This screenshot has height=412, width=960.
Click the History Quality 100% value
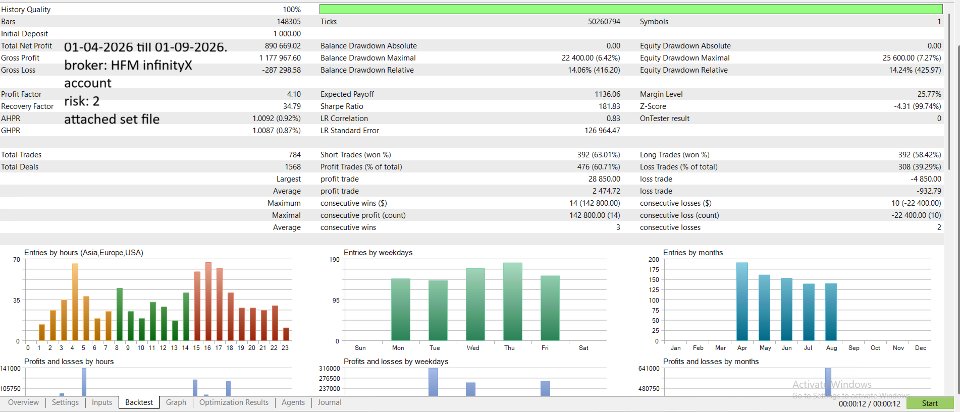[x=292, y=10]
